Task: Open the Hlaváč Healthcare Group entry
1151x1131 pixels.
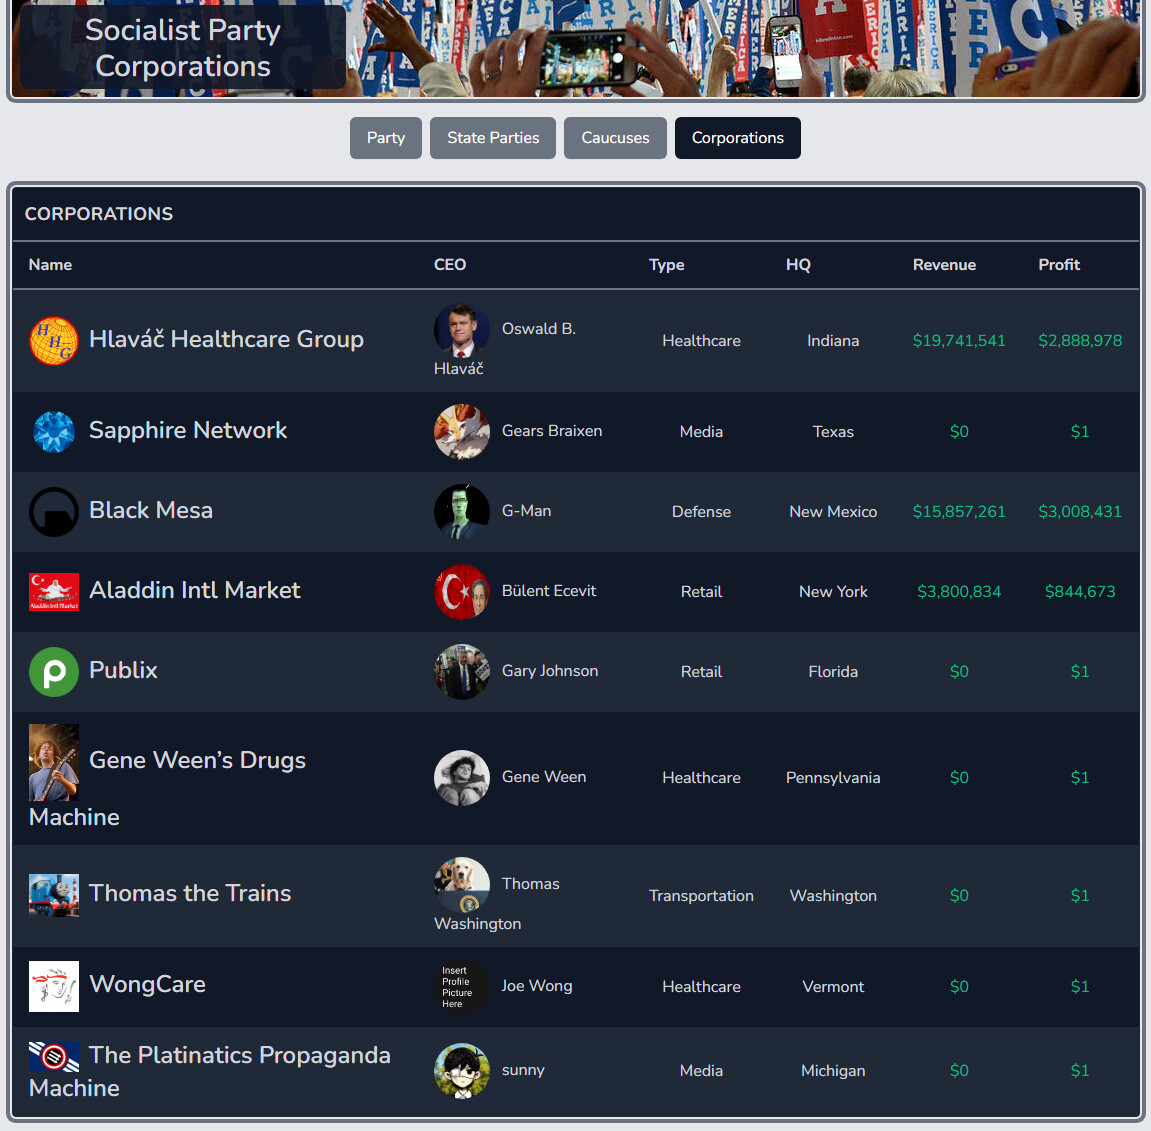Action: pos(226,339)
